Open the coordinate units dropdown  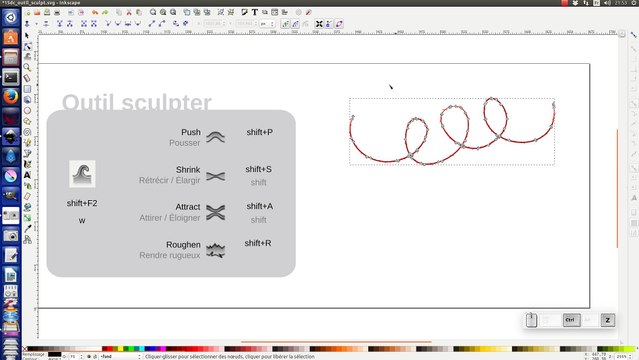point(267,24)
